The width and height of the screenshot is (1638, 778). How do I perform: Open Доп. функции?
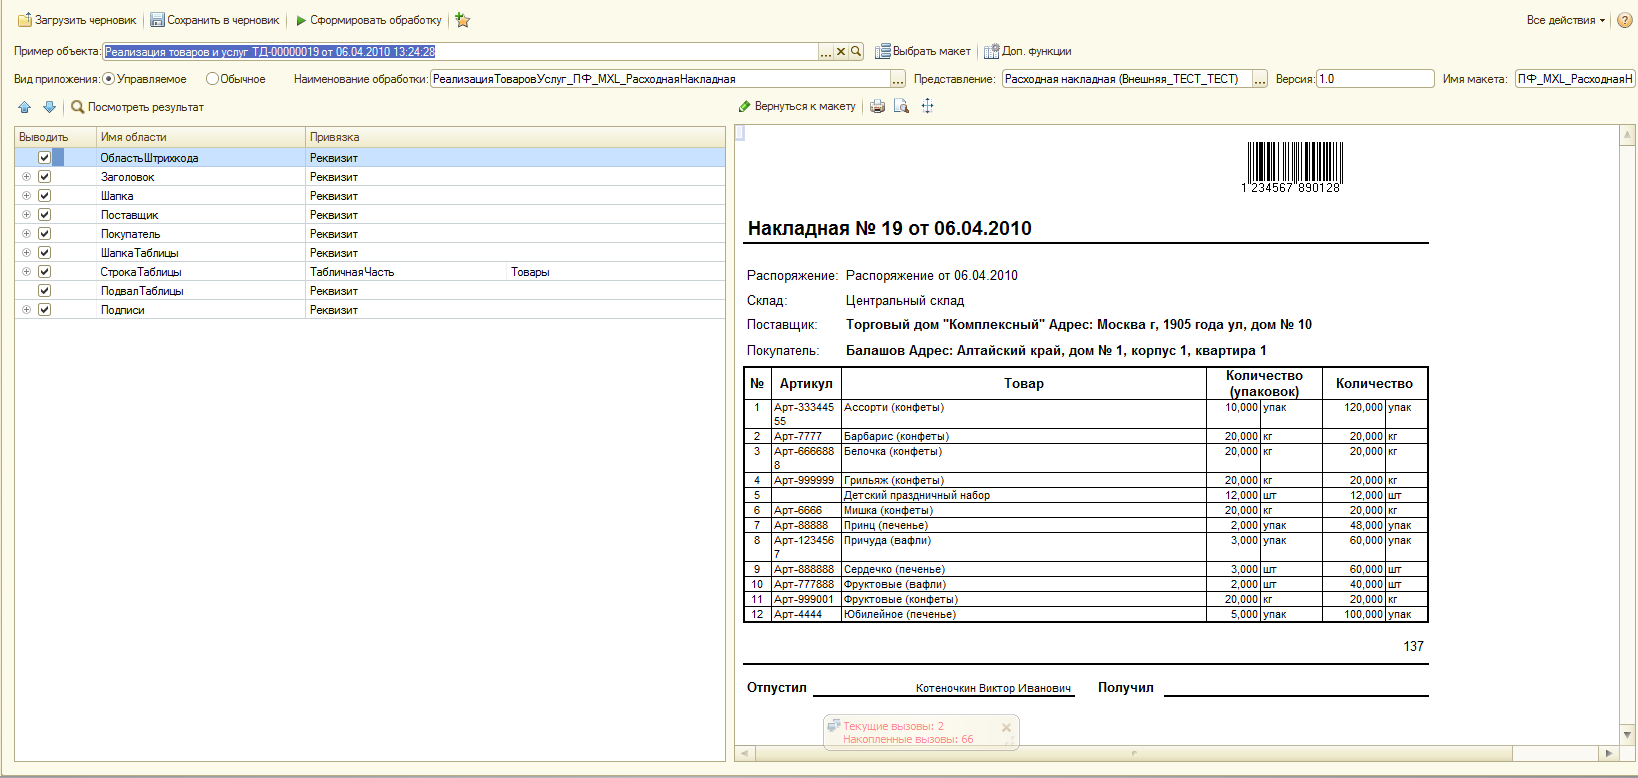(1028, 51)
